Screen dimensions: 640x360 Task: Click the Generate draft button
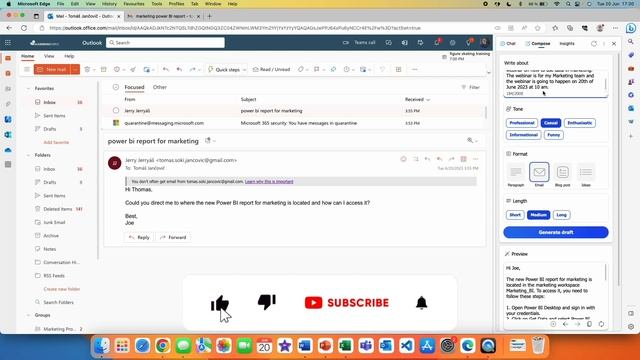click(x=556, y=232)
